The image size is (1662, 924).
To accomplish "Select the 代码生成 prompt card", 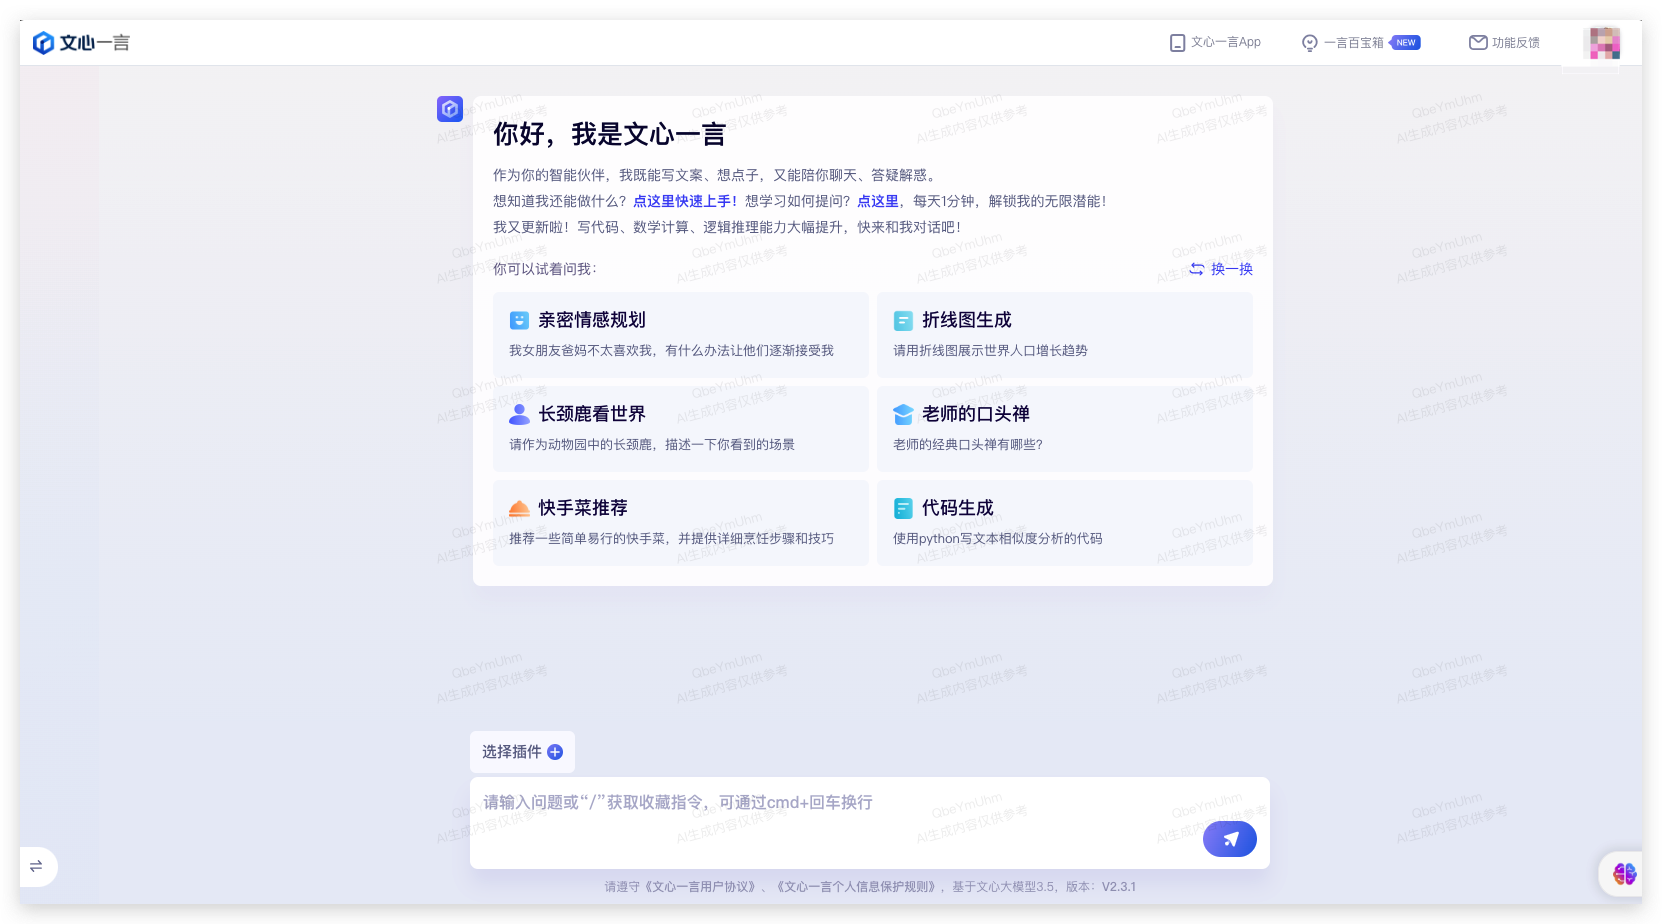I will coord(1065,523).
